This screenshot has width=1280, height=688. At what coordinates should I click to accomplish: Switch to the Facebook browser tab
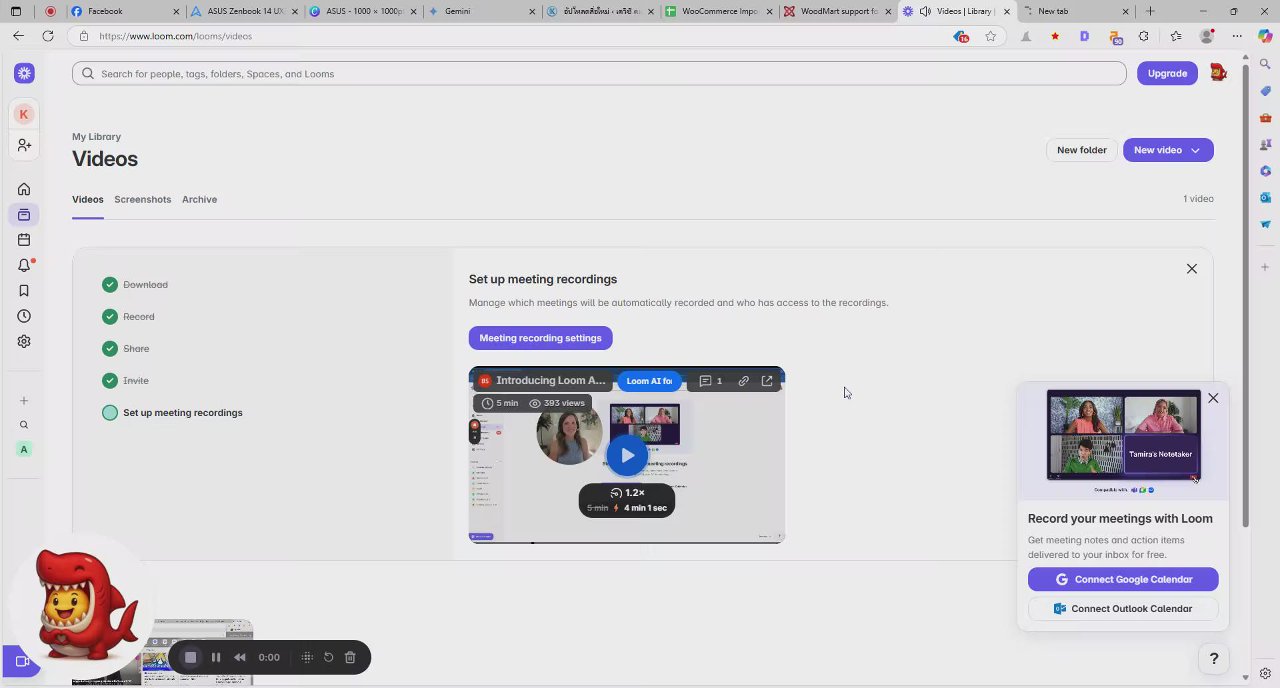pyautogui.click(x=125, y=11)
